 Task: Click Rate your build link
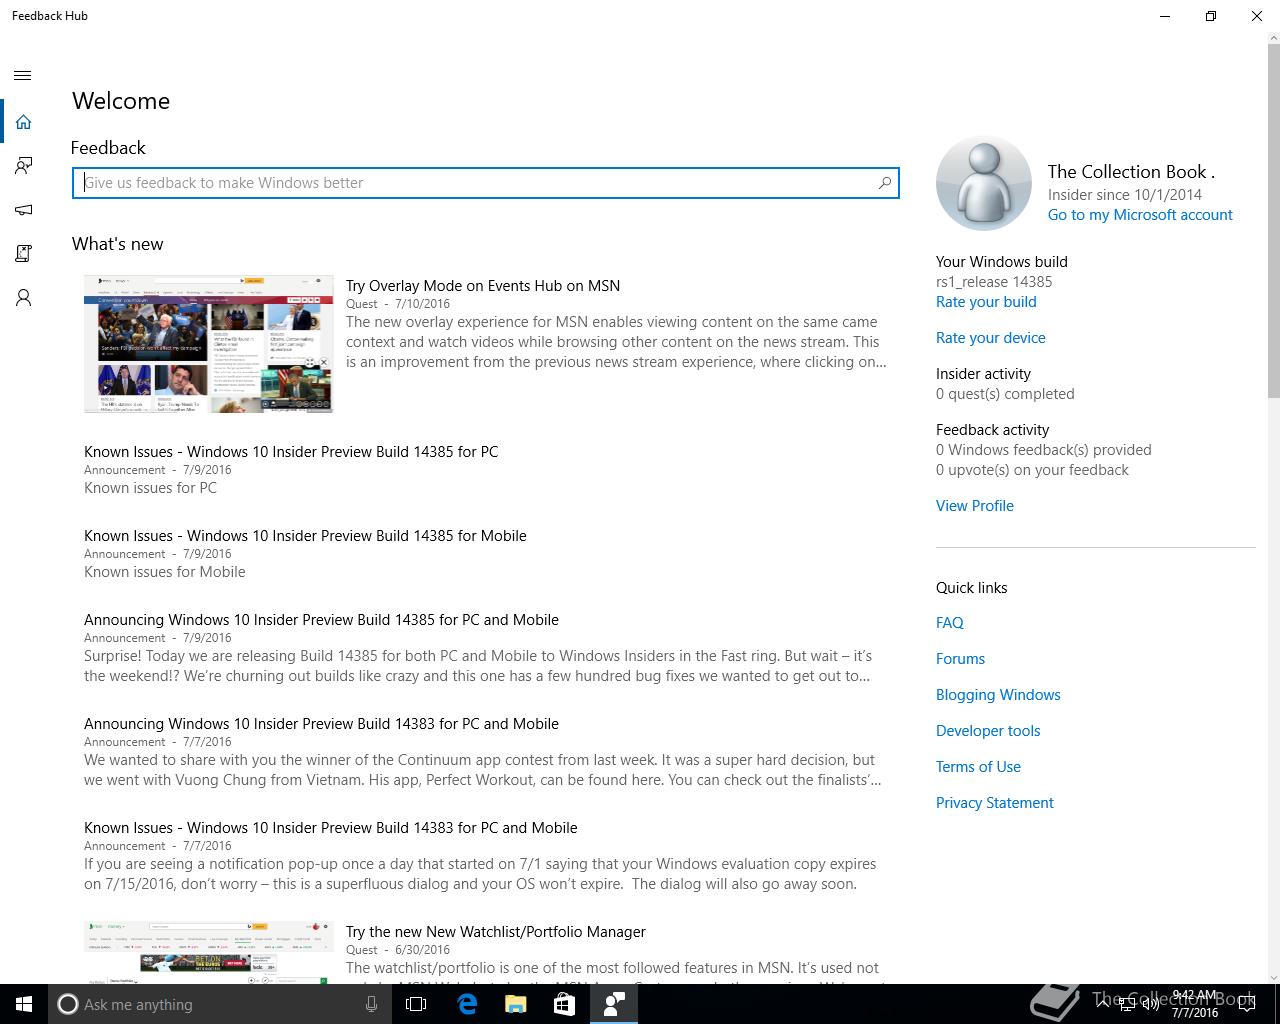tap(986, 302)
